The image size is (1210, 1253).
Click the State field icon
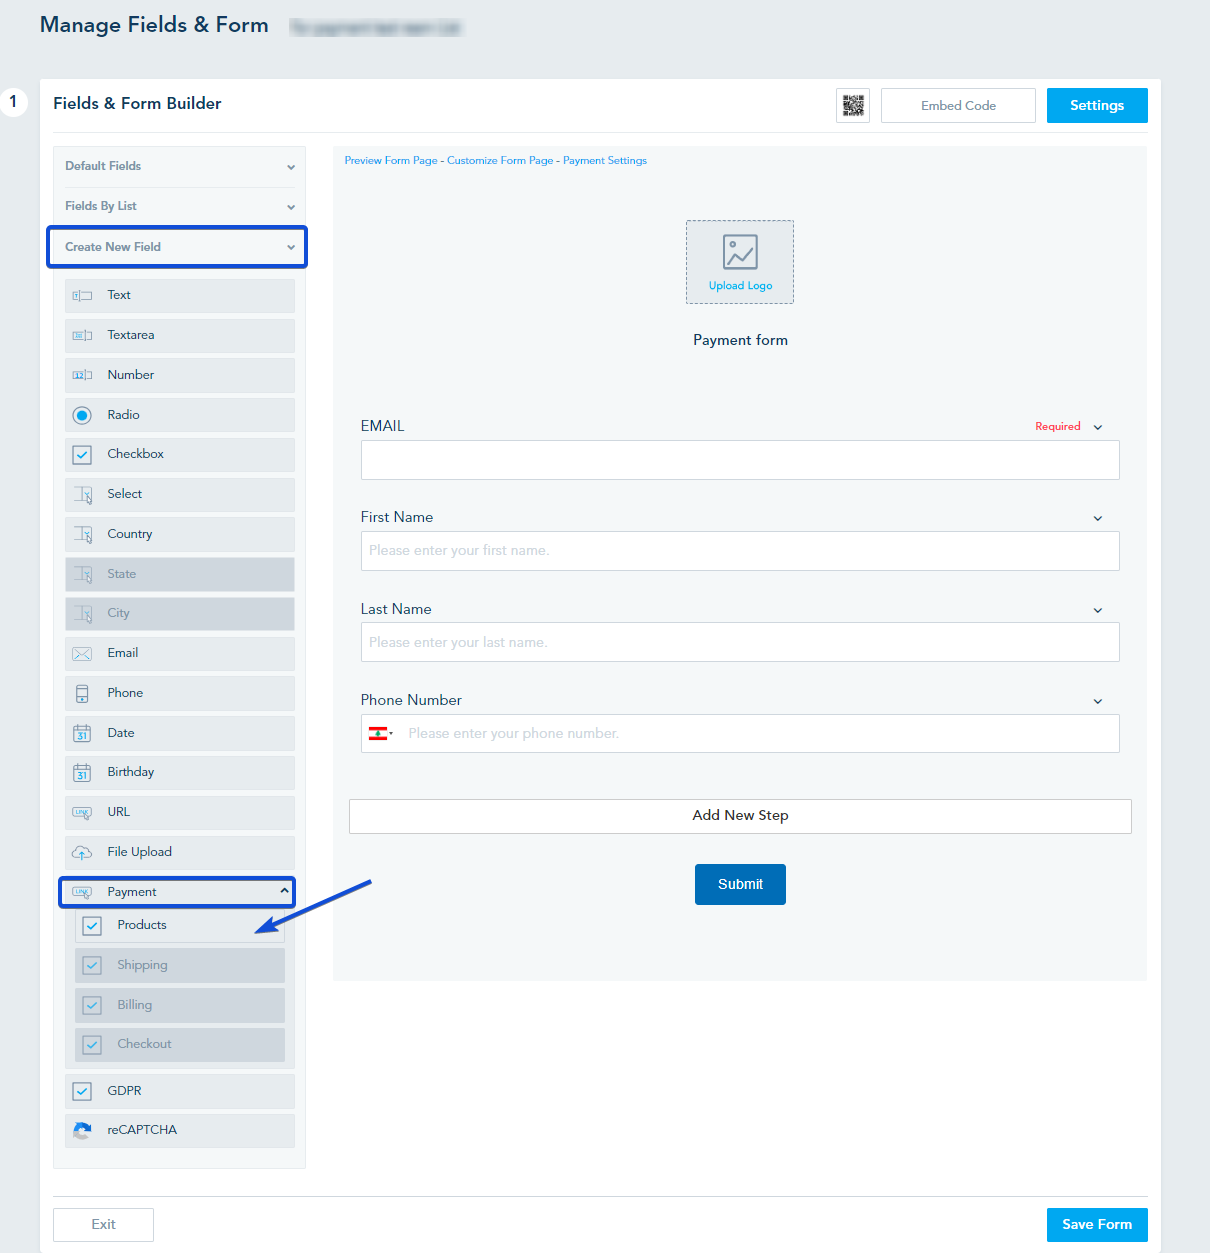click(x=82, y=574)
